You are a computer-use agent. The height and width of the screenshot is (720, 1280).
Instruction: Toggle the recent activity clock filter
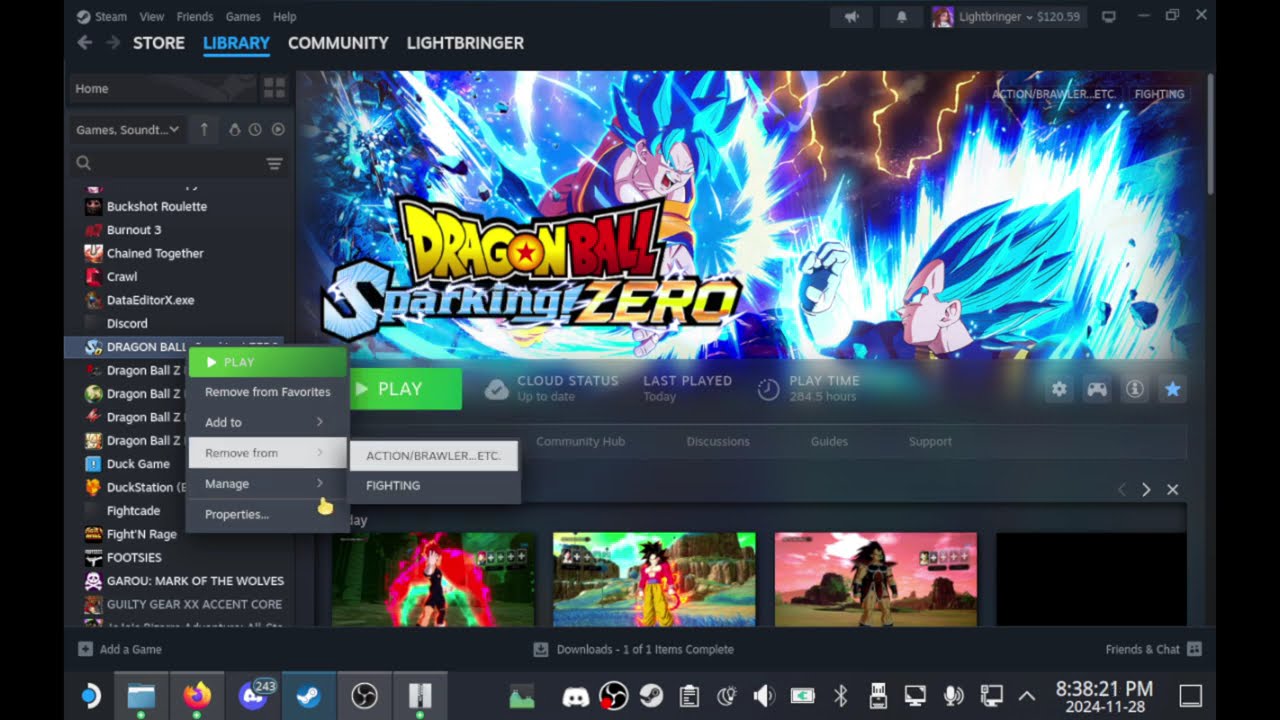[x=255, y=129]
